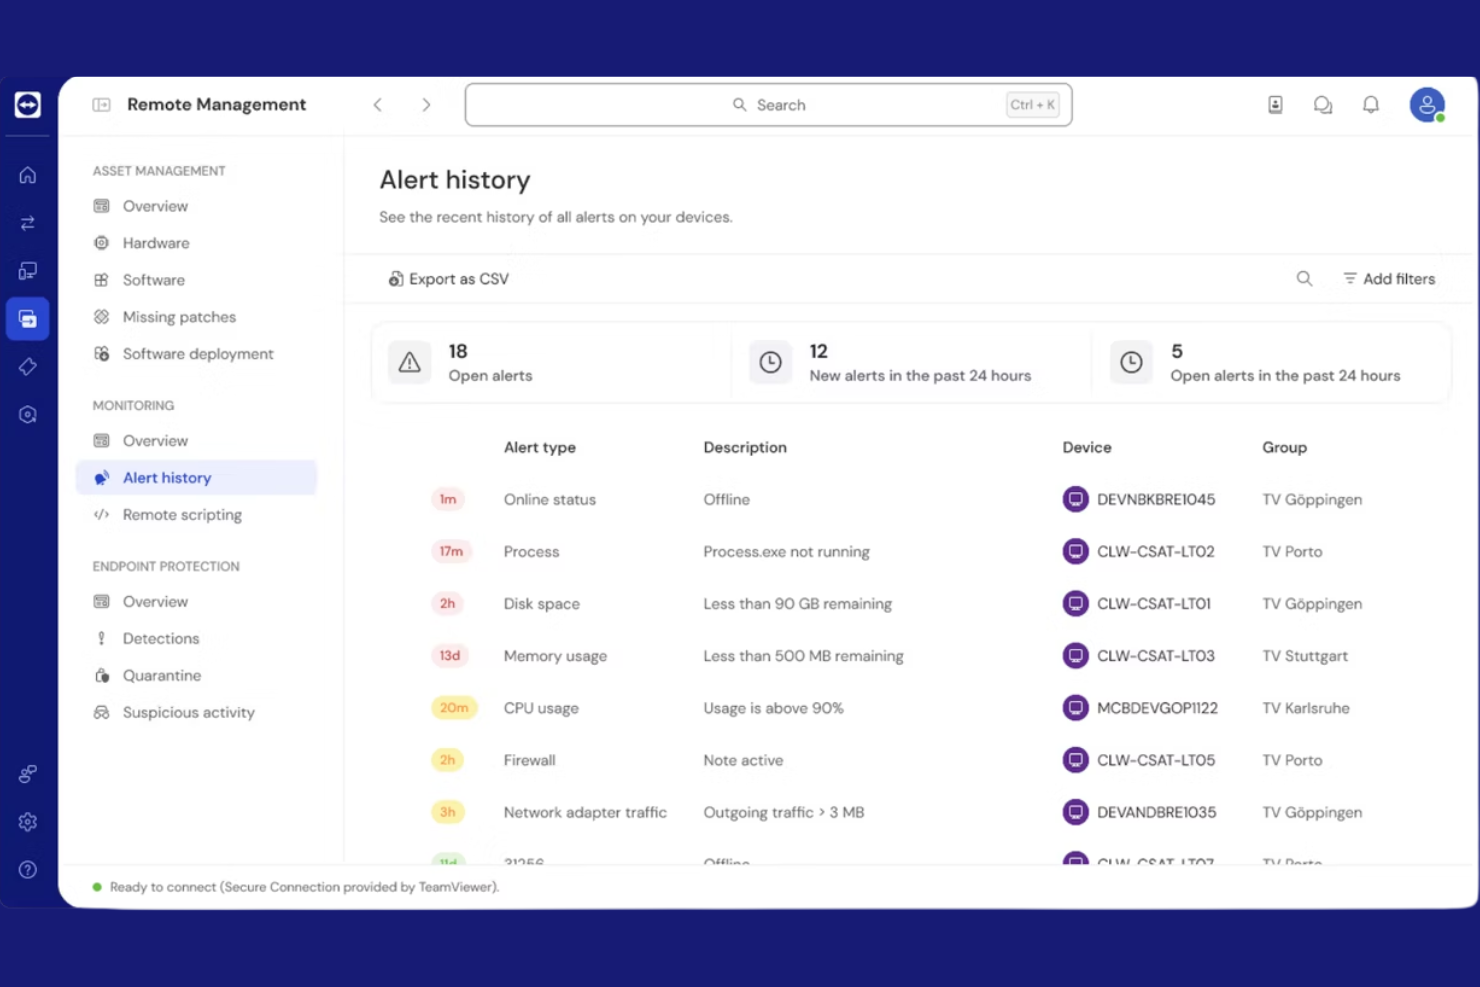Open the chat bubble icon
Viewport: 1480px width, 987px height.
click(1323, 105)
